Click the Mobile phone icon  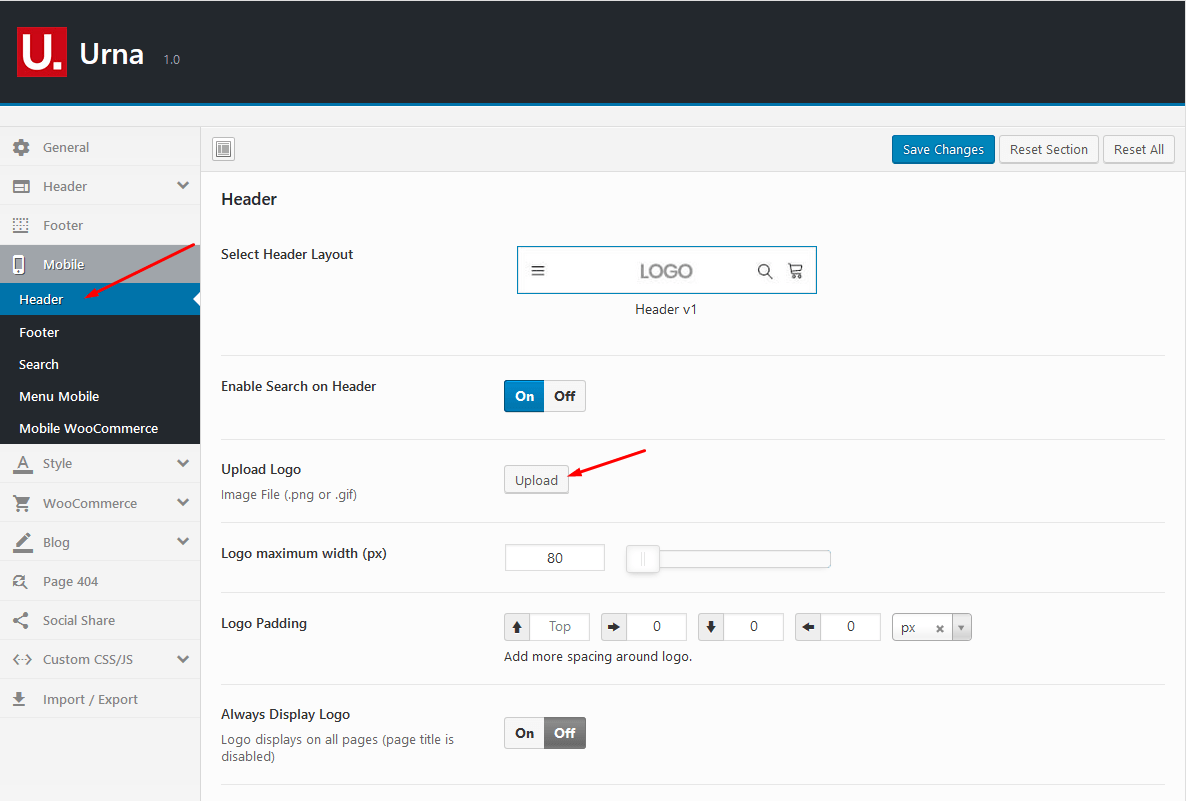[19, 264]
